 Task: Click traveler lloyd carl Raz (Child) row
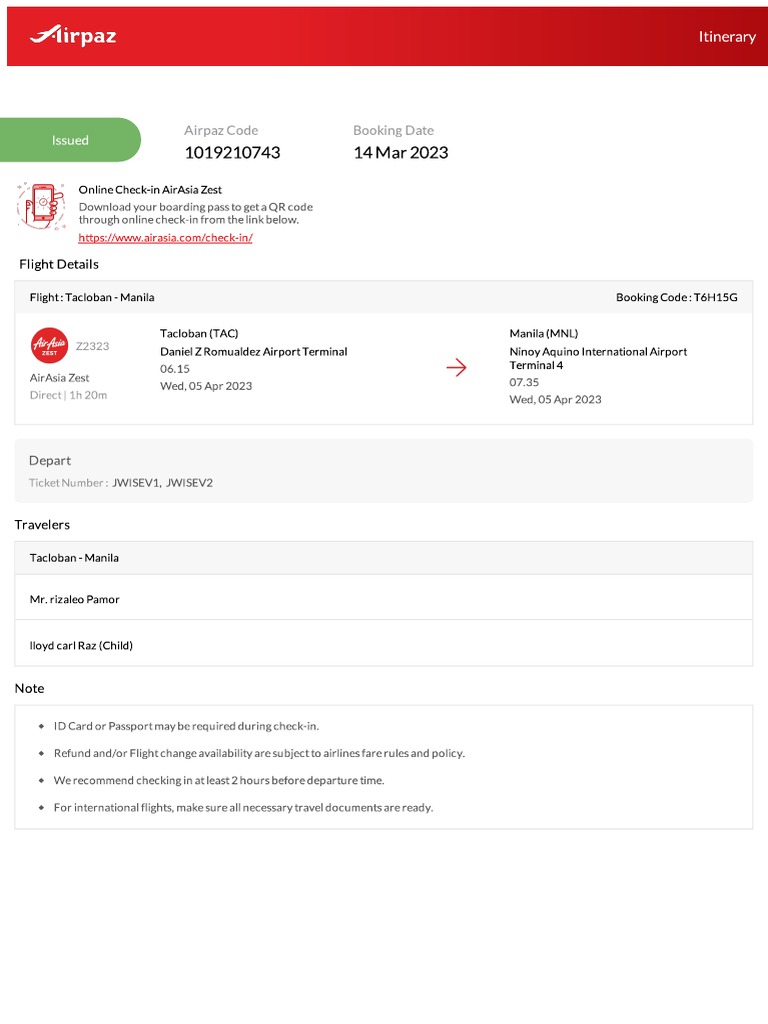[x=384, y=644]
